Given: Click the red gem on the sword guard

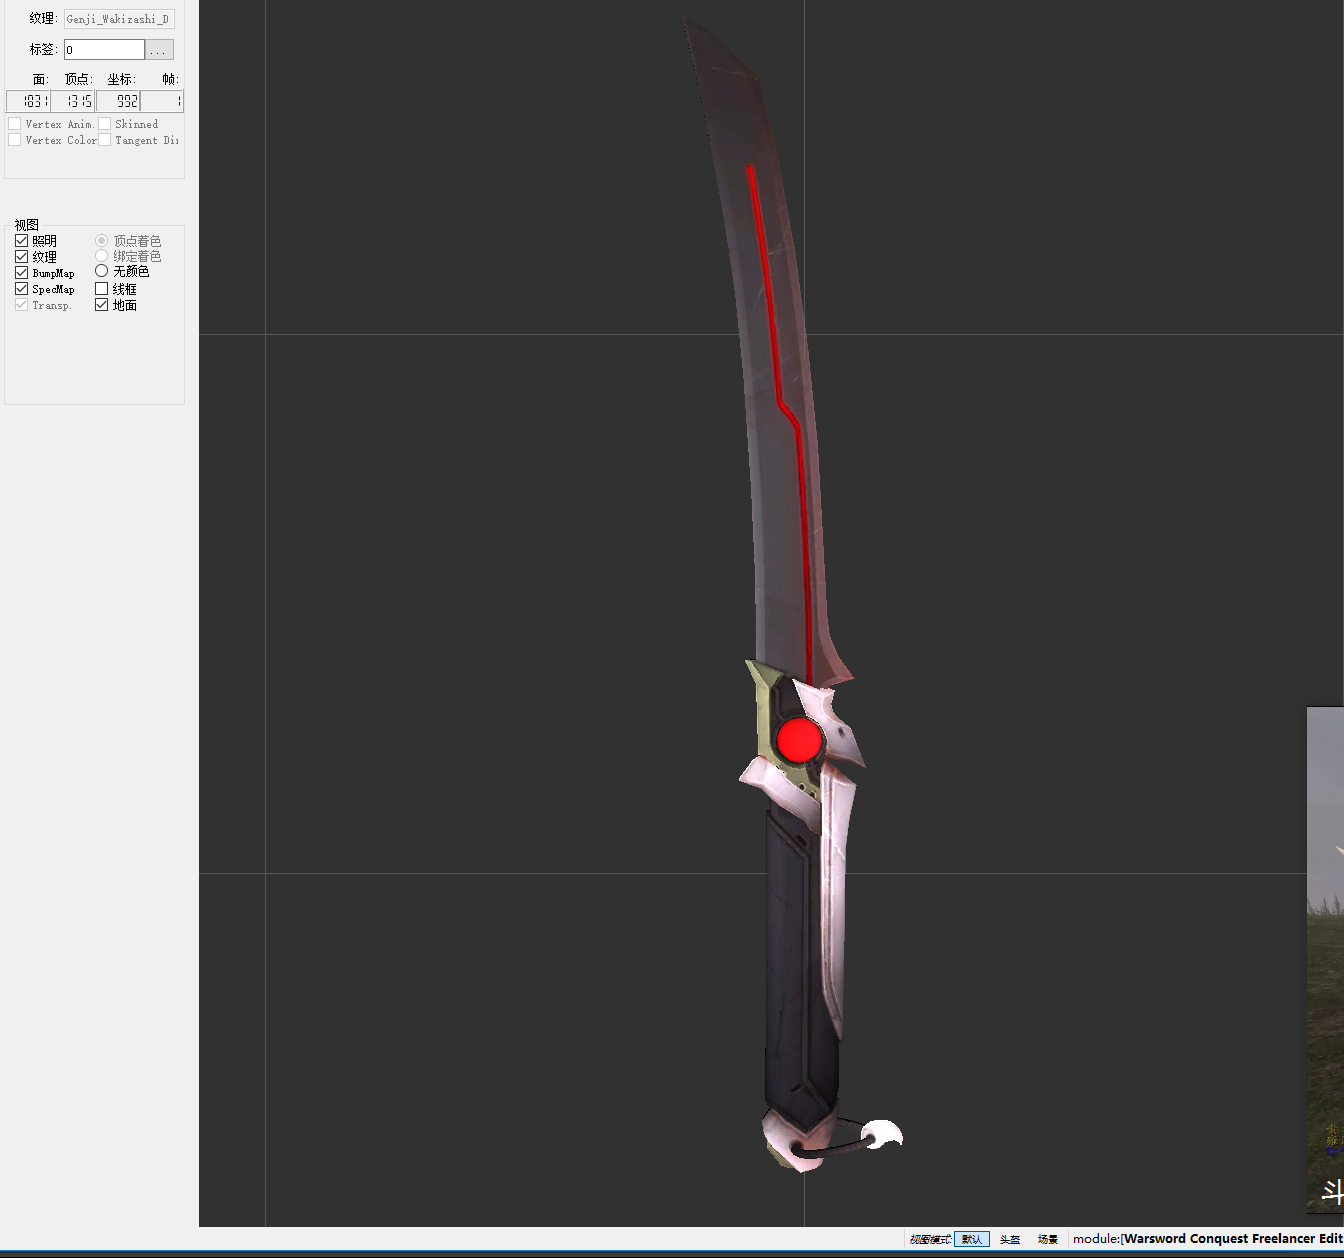Looking at the screenshot, I should (799, 740).
